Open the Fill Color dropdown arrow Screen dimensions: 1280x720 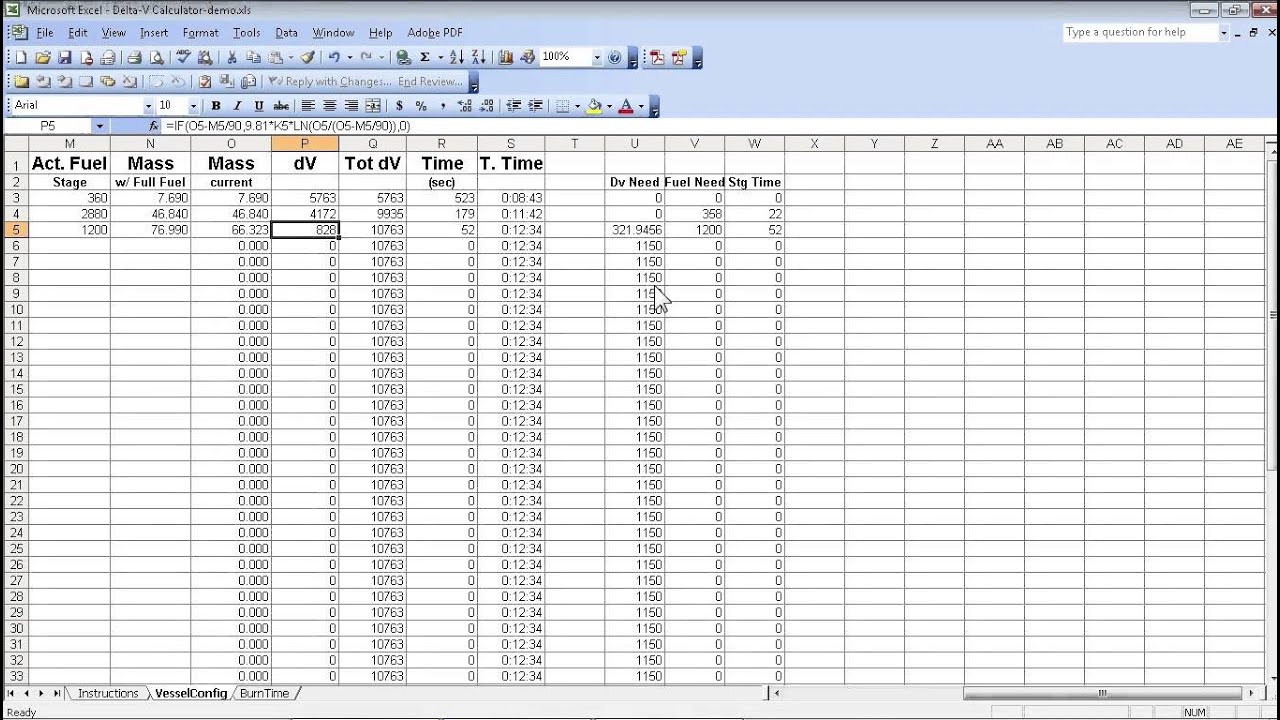click(x=609, y=106)
